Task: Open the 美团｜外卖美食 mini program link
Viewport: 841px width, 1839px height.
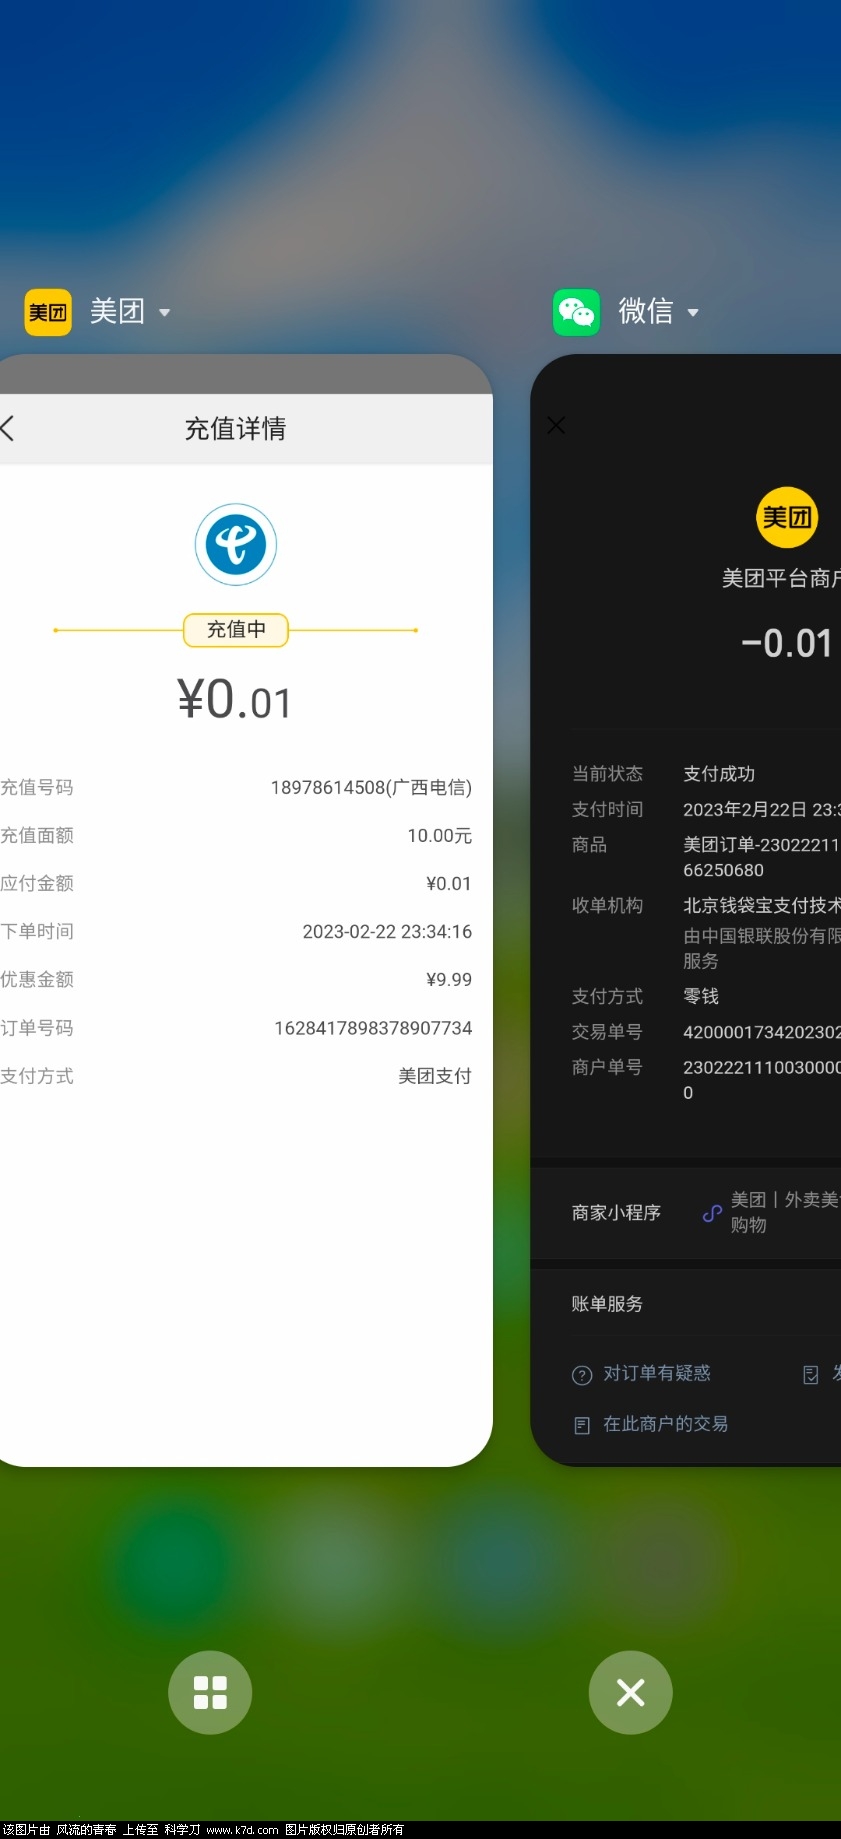Action: point(785,1212)
